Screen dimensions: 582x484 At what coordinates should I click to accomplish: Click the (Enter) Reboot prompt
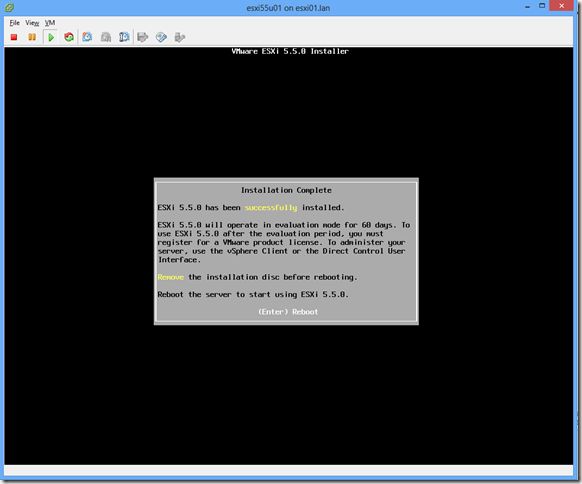click(288, 312)
